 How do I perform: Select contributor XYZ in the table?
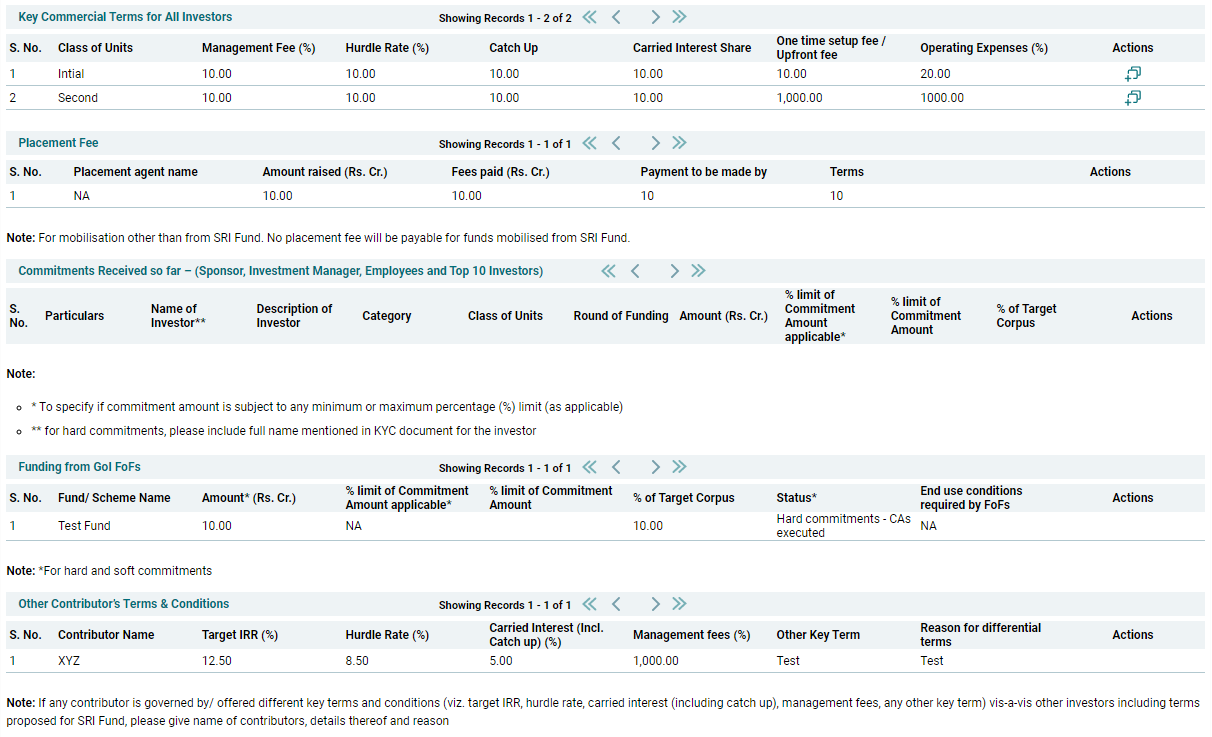pyautogui.click(x=70, y=661)
